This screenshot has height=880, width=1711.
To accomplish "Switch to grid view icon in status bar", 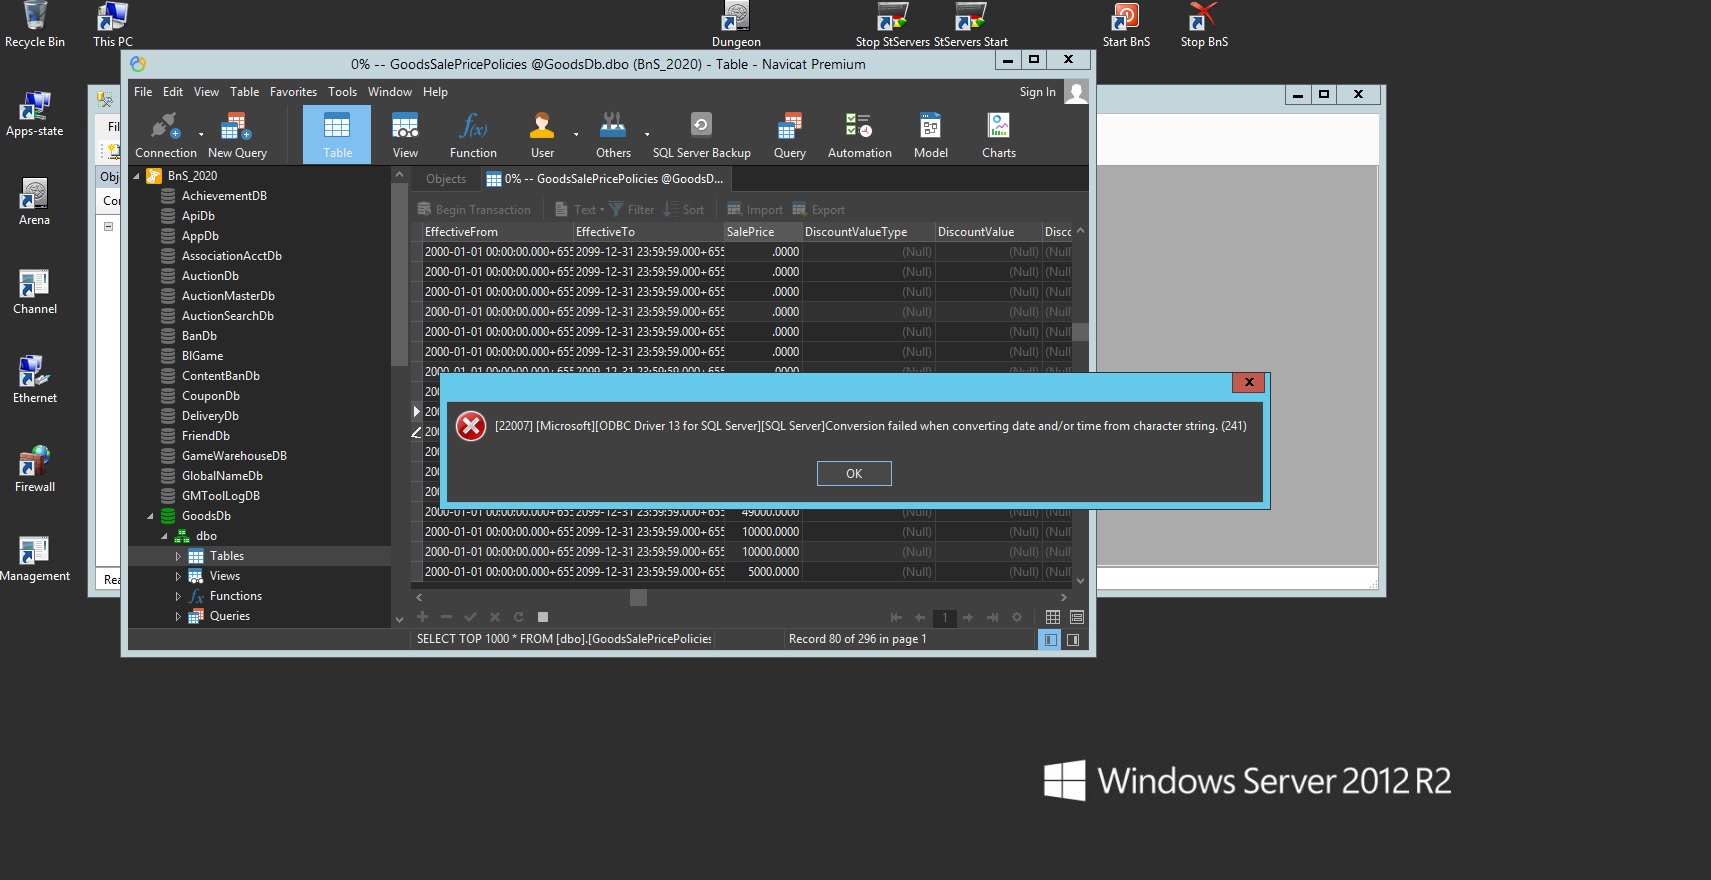I will [1053, 617].
